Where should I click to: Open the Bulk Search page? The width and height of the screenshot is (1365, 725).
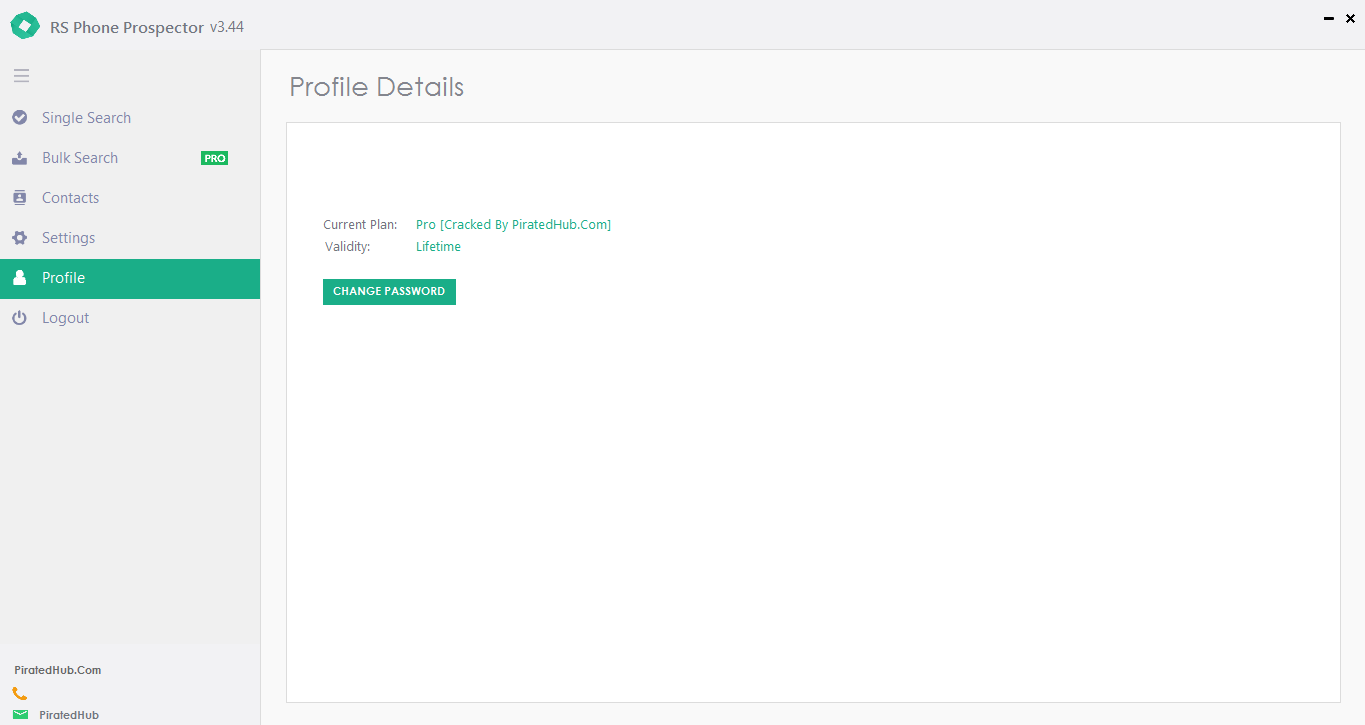point(130,158)
